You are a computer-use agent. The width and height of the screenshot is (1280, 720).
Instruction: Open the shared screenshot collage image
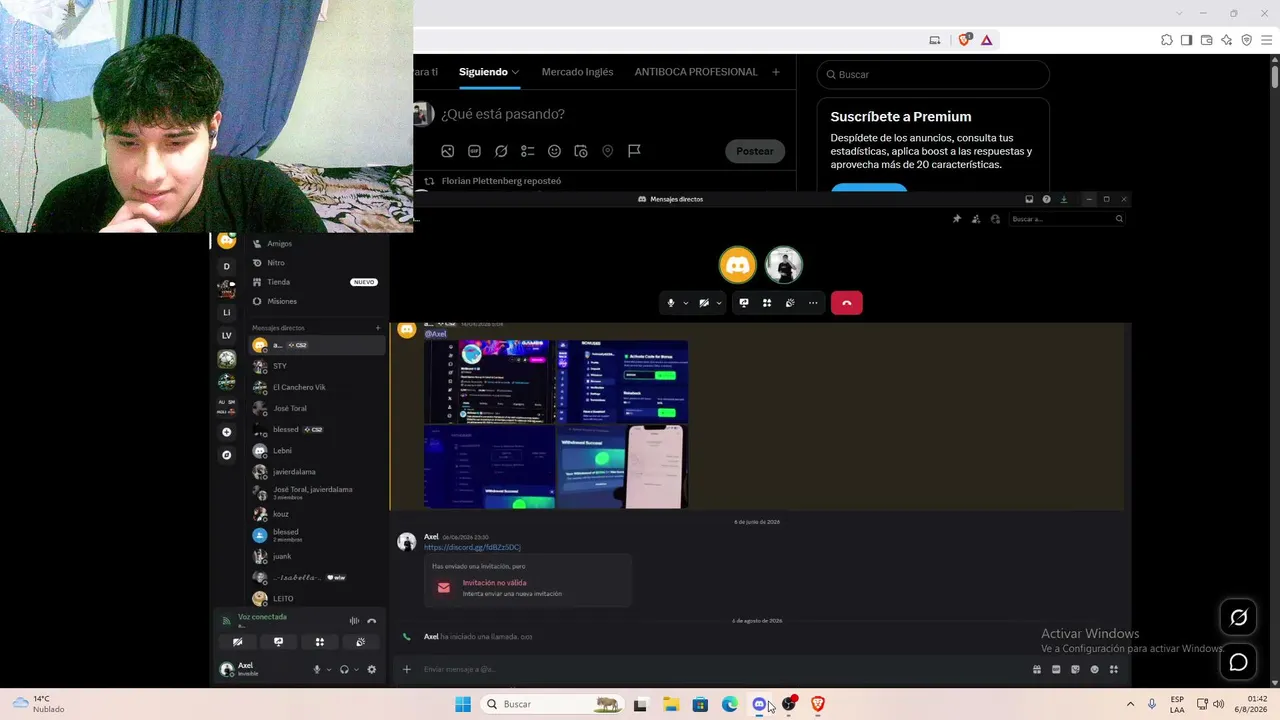[x=556, y=424]
